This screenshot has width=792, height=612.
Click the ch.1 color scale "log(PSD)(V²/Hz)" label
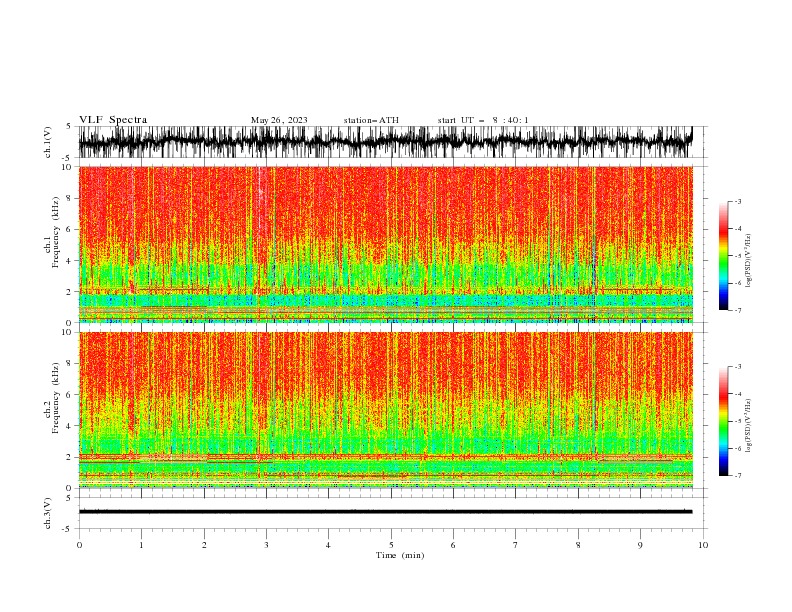pyautogui.click(x=749, y=261)
